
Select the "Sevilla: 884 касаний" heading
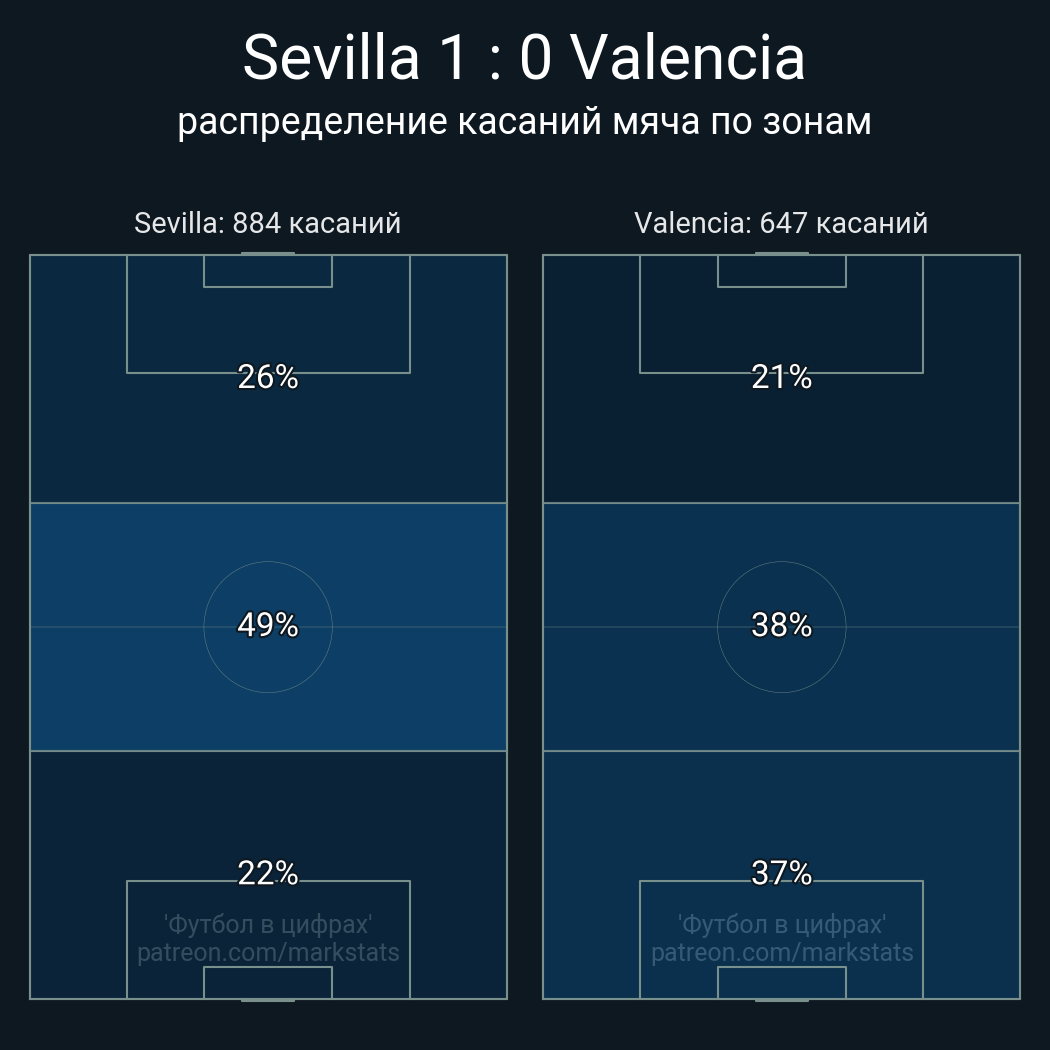click(x=267, y=223)
